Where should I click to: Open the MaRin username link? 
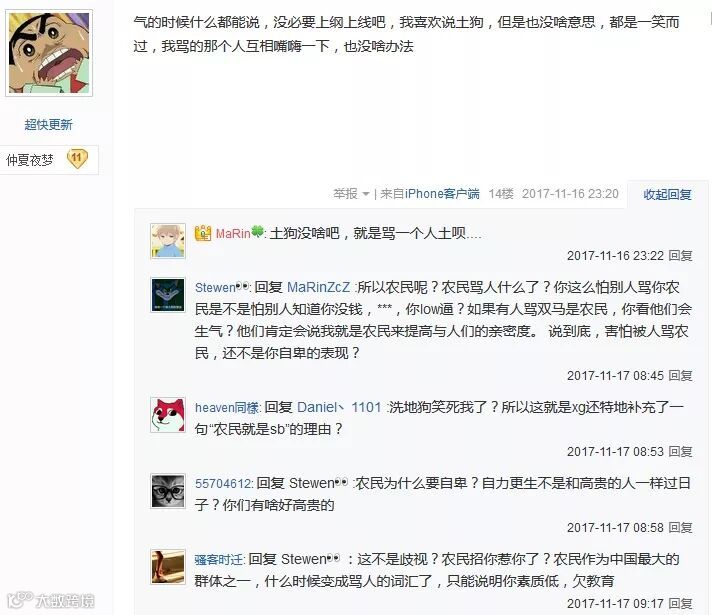[x=232, y=233]
